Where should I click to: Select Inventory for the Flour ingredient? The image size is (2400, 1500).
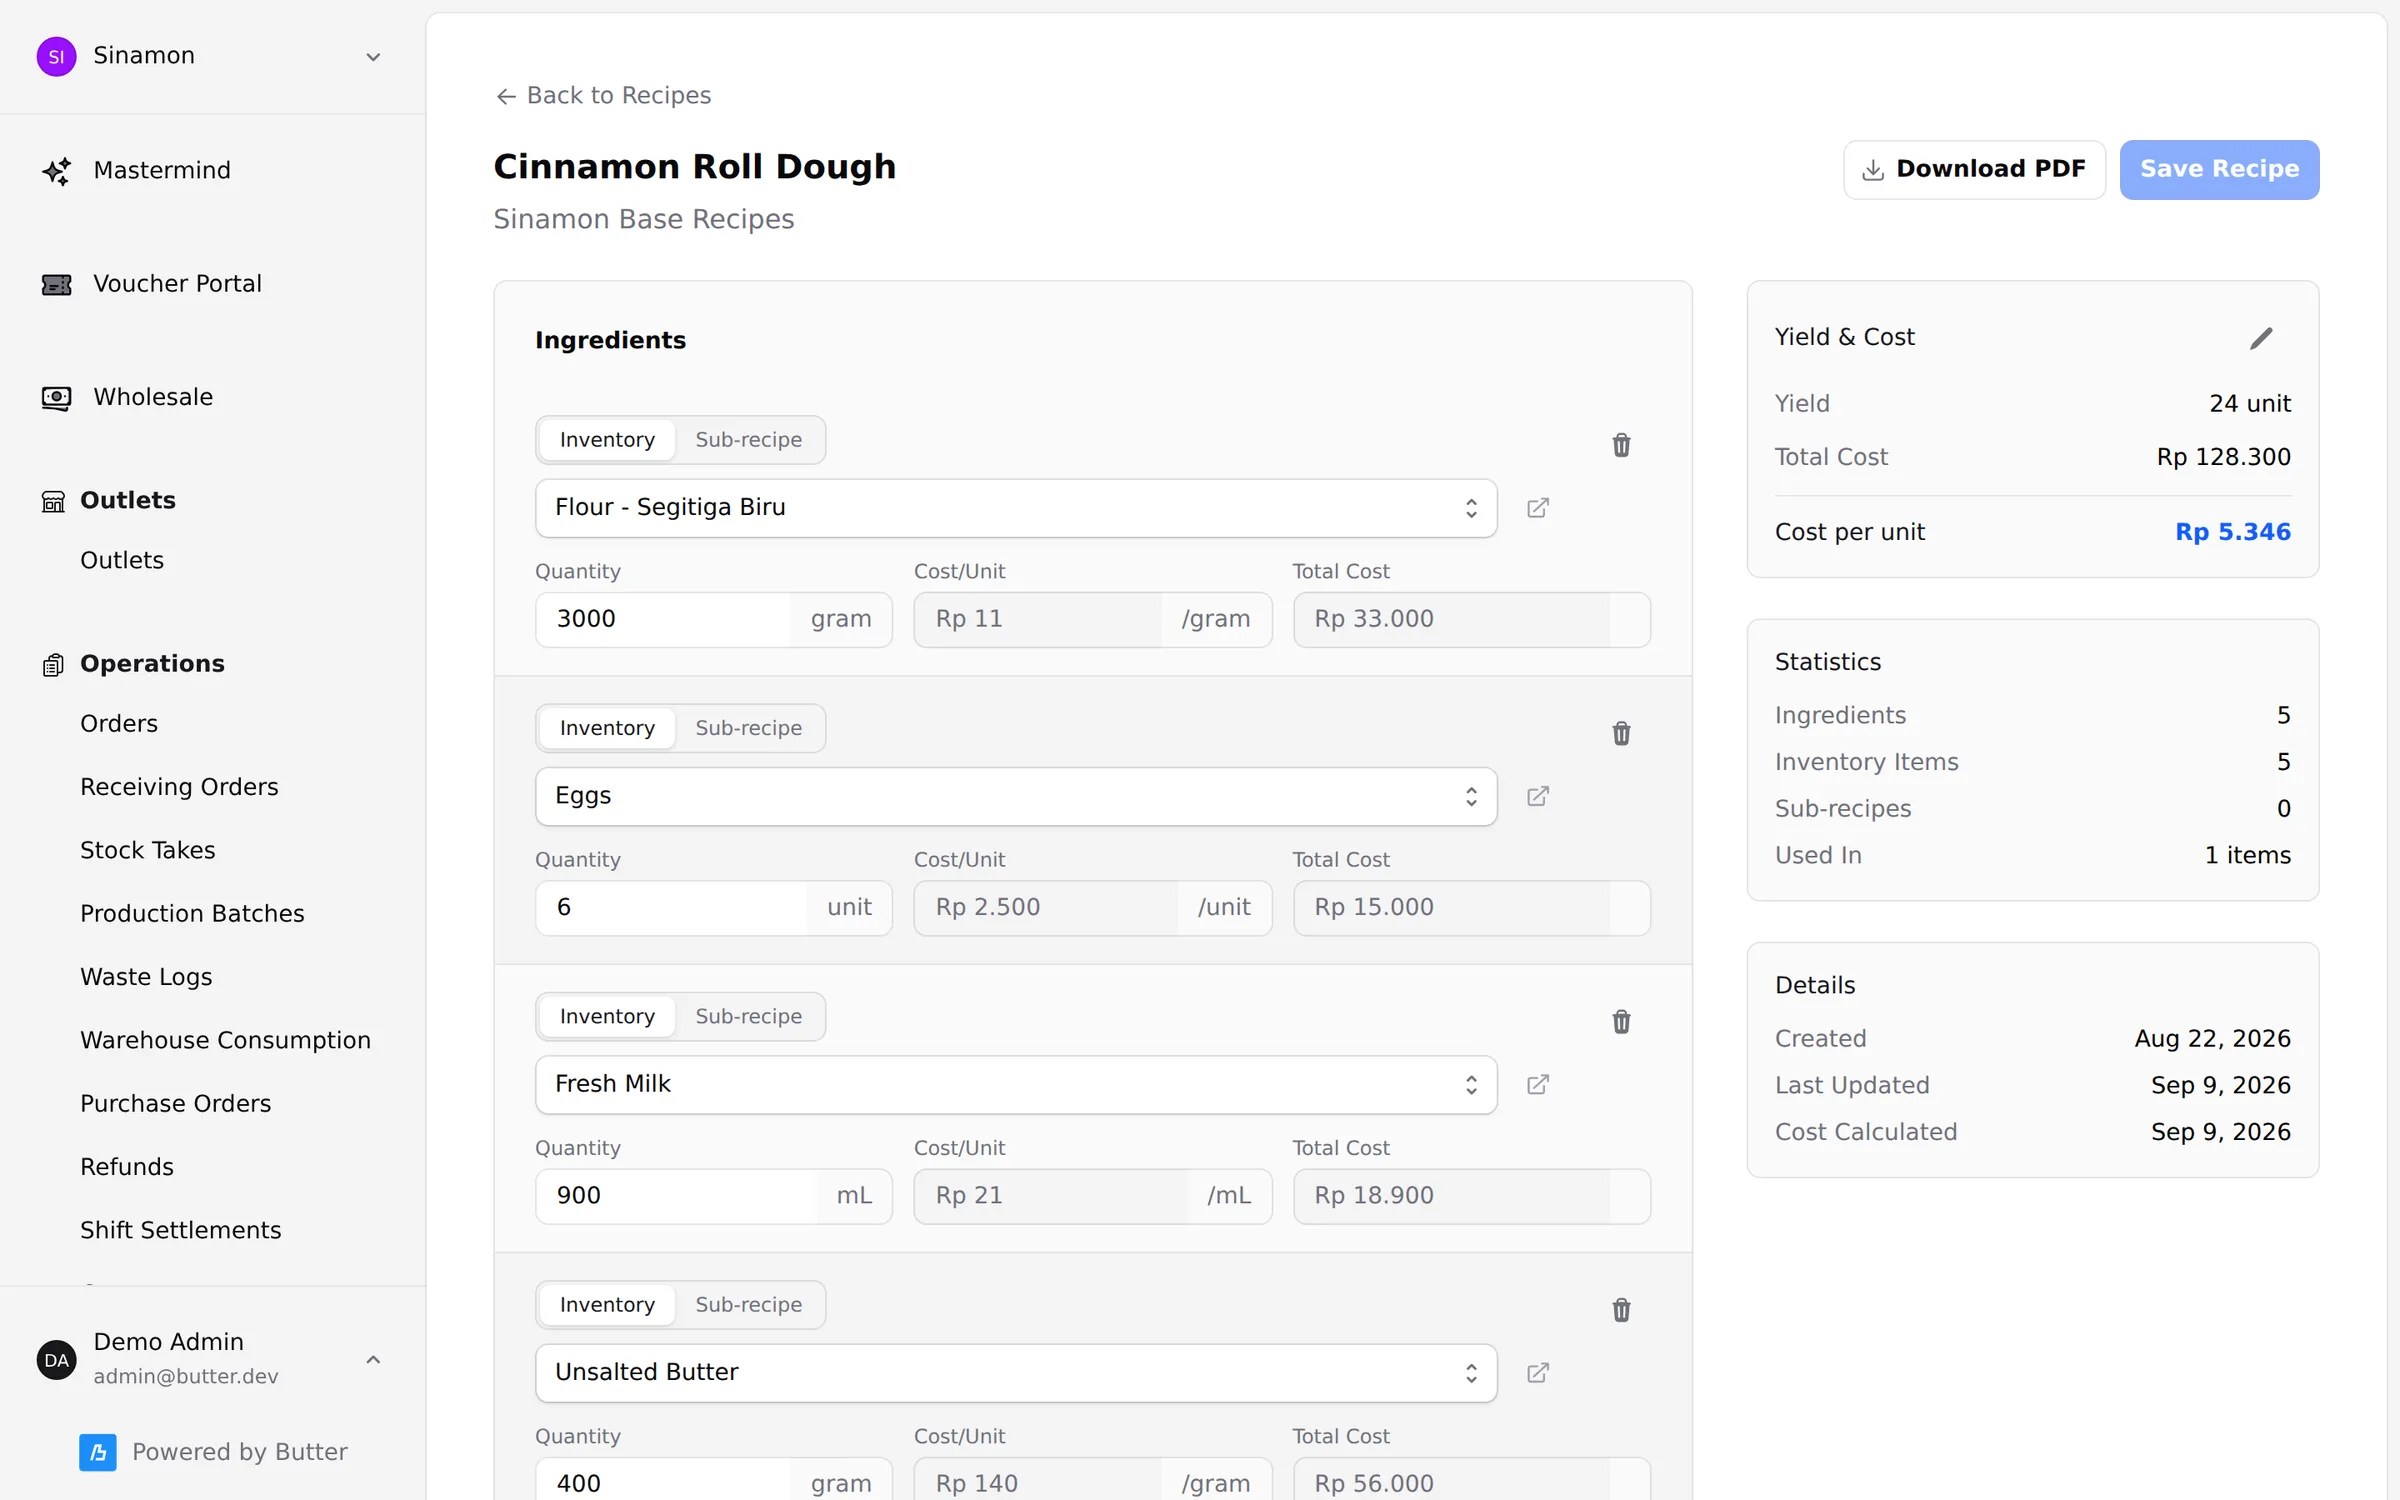(x=607, y=440)
